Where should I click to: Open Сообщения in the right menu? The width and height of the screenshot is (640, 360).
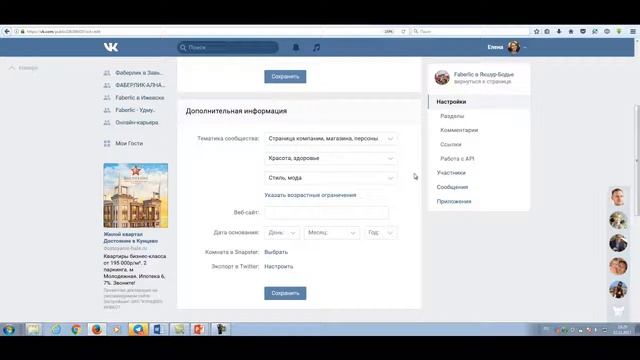click(x=452, y=187)
